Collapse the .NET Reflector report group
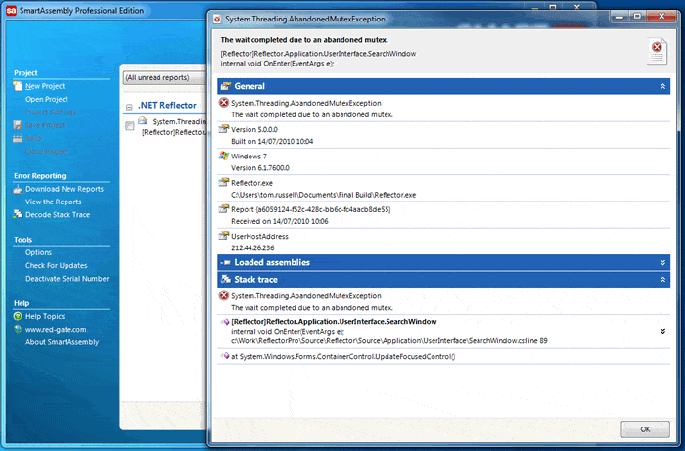 pyautogui.click(x=130, y=105)
